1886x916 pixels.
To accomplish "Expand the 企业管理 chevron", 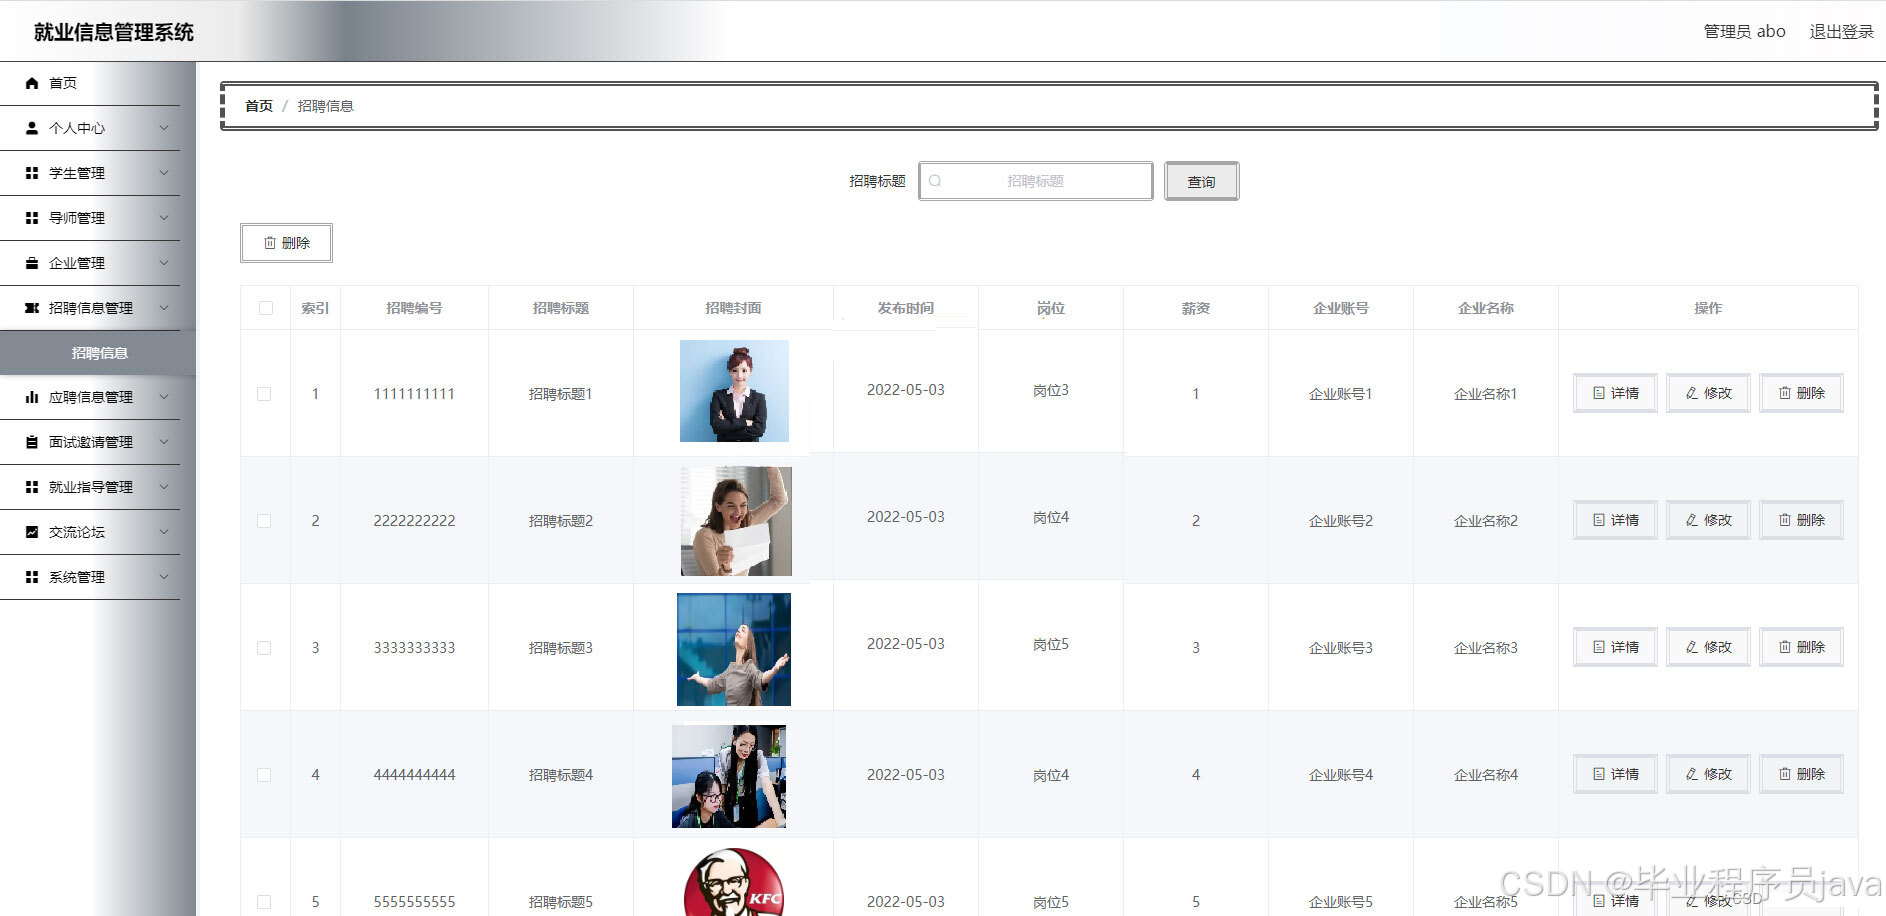I will click(164, 263).
